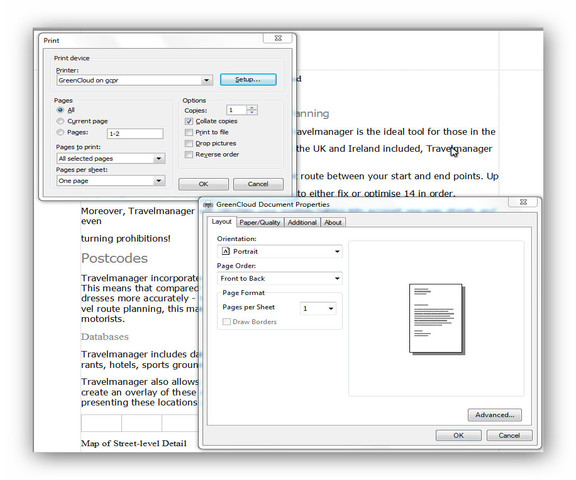Decrease copies with the spinner down arrow
The height and width of the screenshot is (480, 576).
click(252, 112)
